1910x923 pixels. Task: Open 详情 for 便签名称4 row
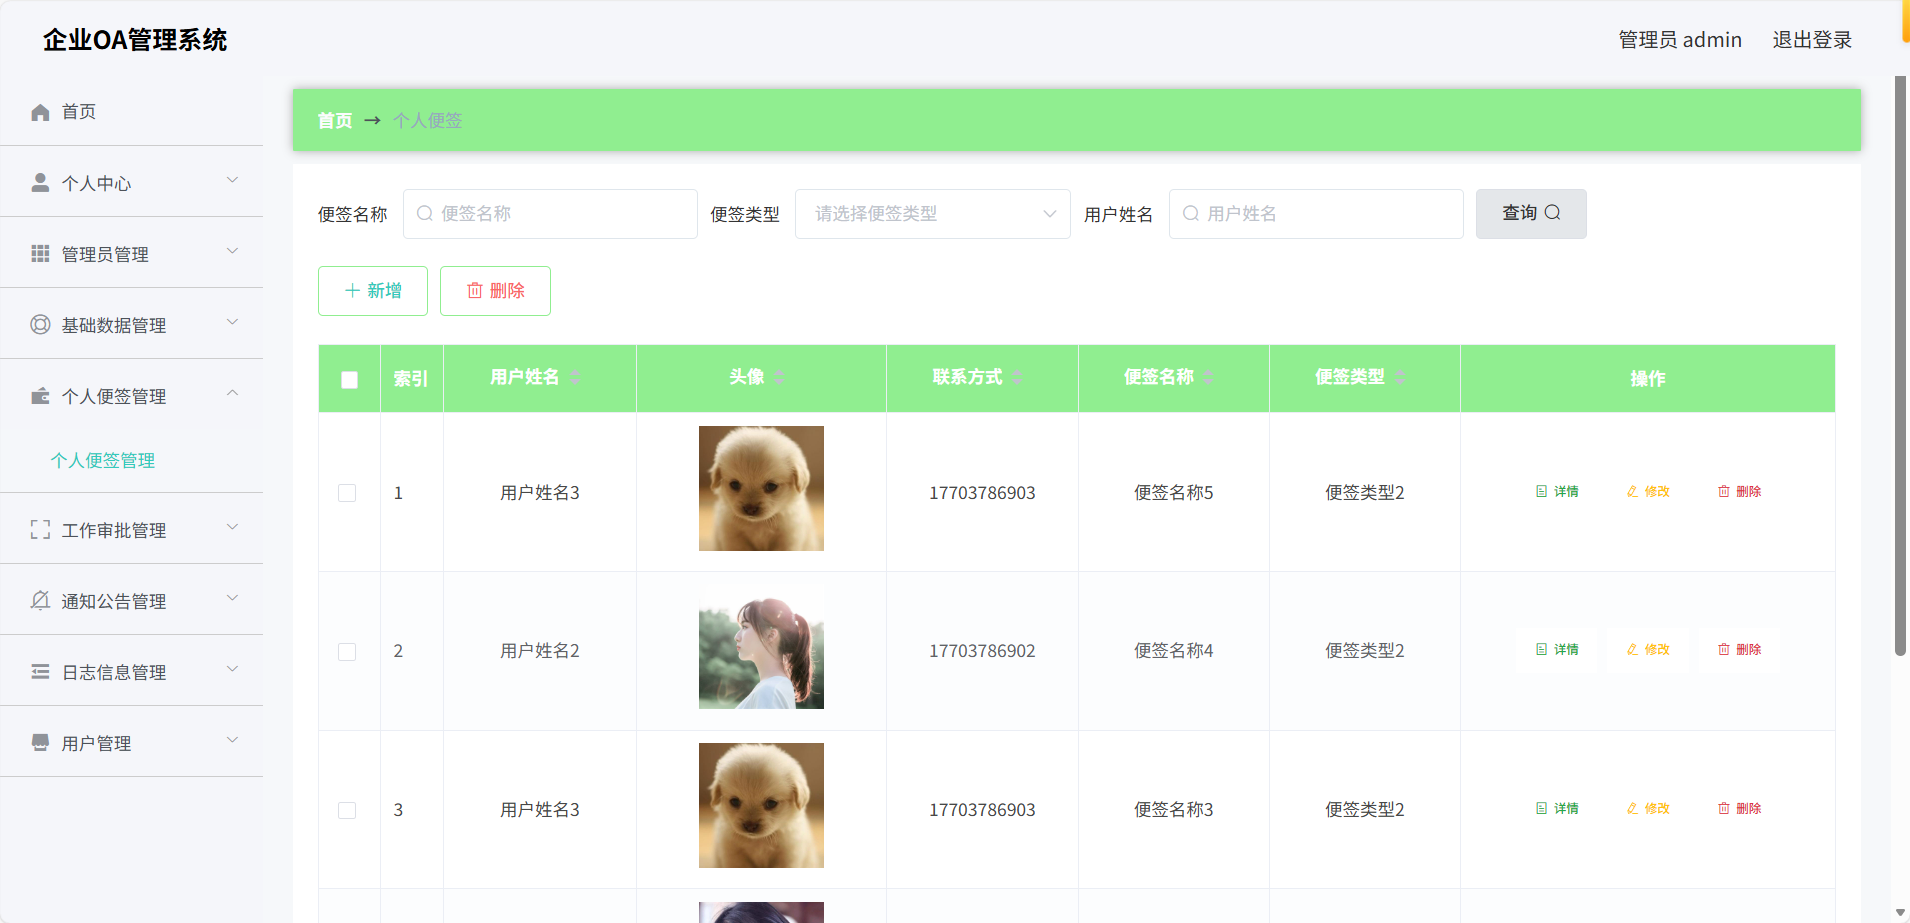coord(1557,650)
